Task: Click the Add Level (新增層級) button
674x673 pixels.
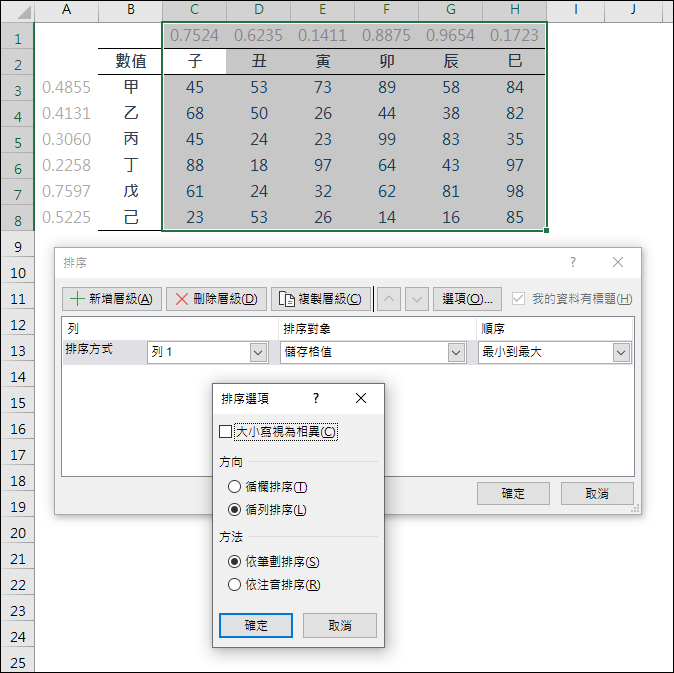Action: [112, 299]
